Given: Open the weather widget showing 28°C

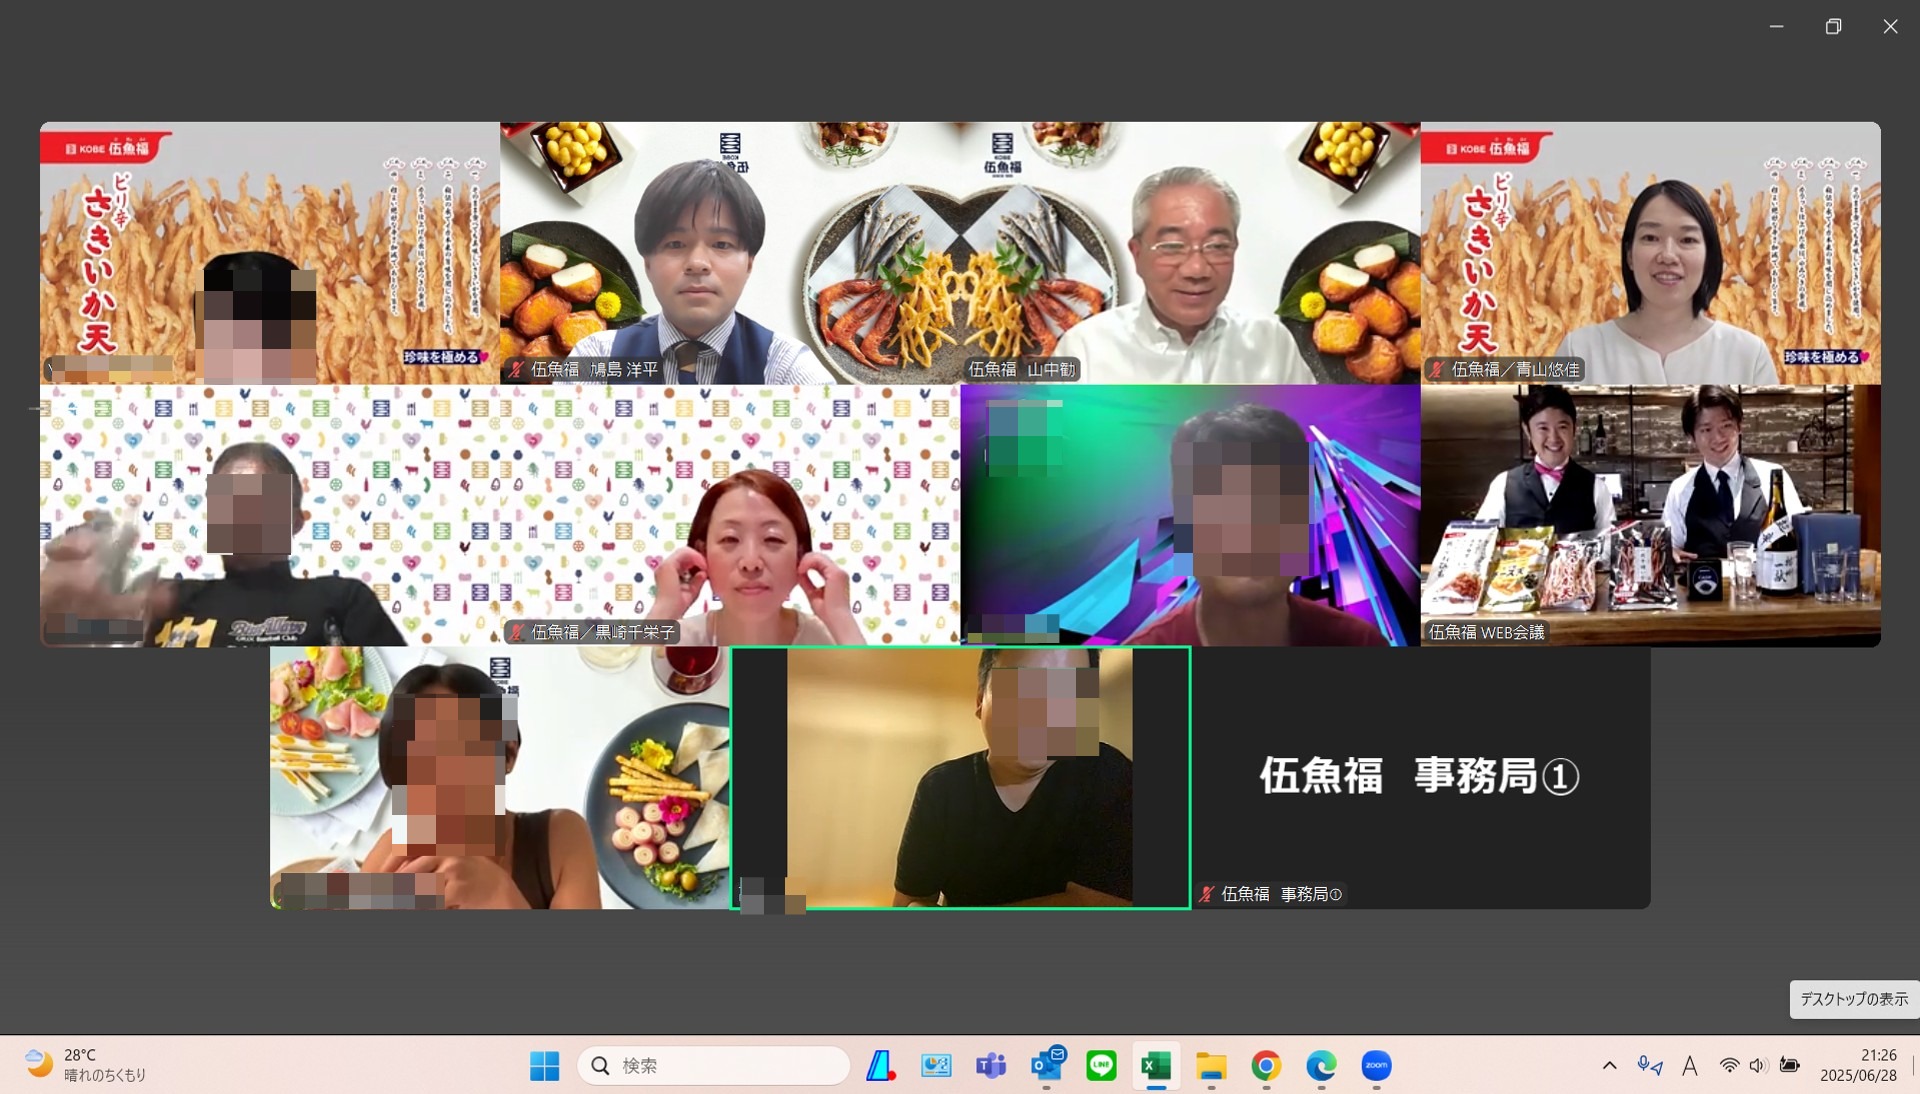Looking at the screenshot, I should pyautogui.click(x=87, y=1065).
